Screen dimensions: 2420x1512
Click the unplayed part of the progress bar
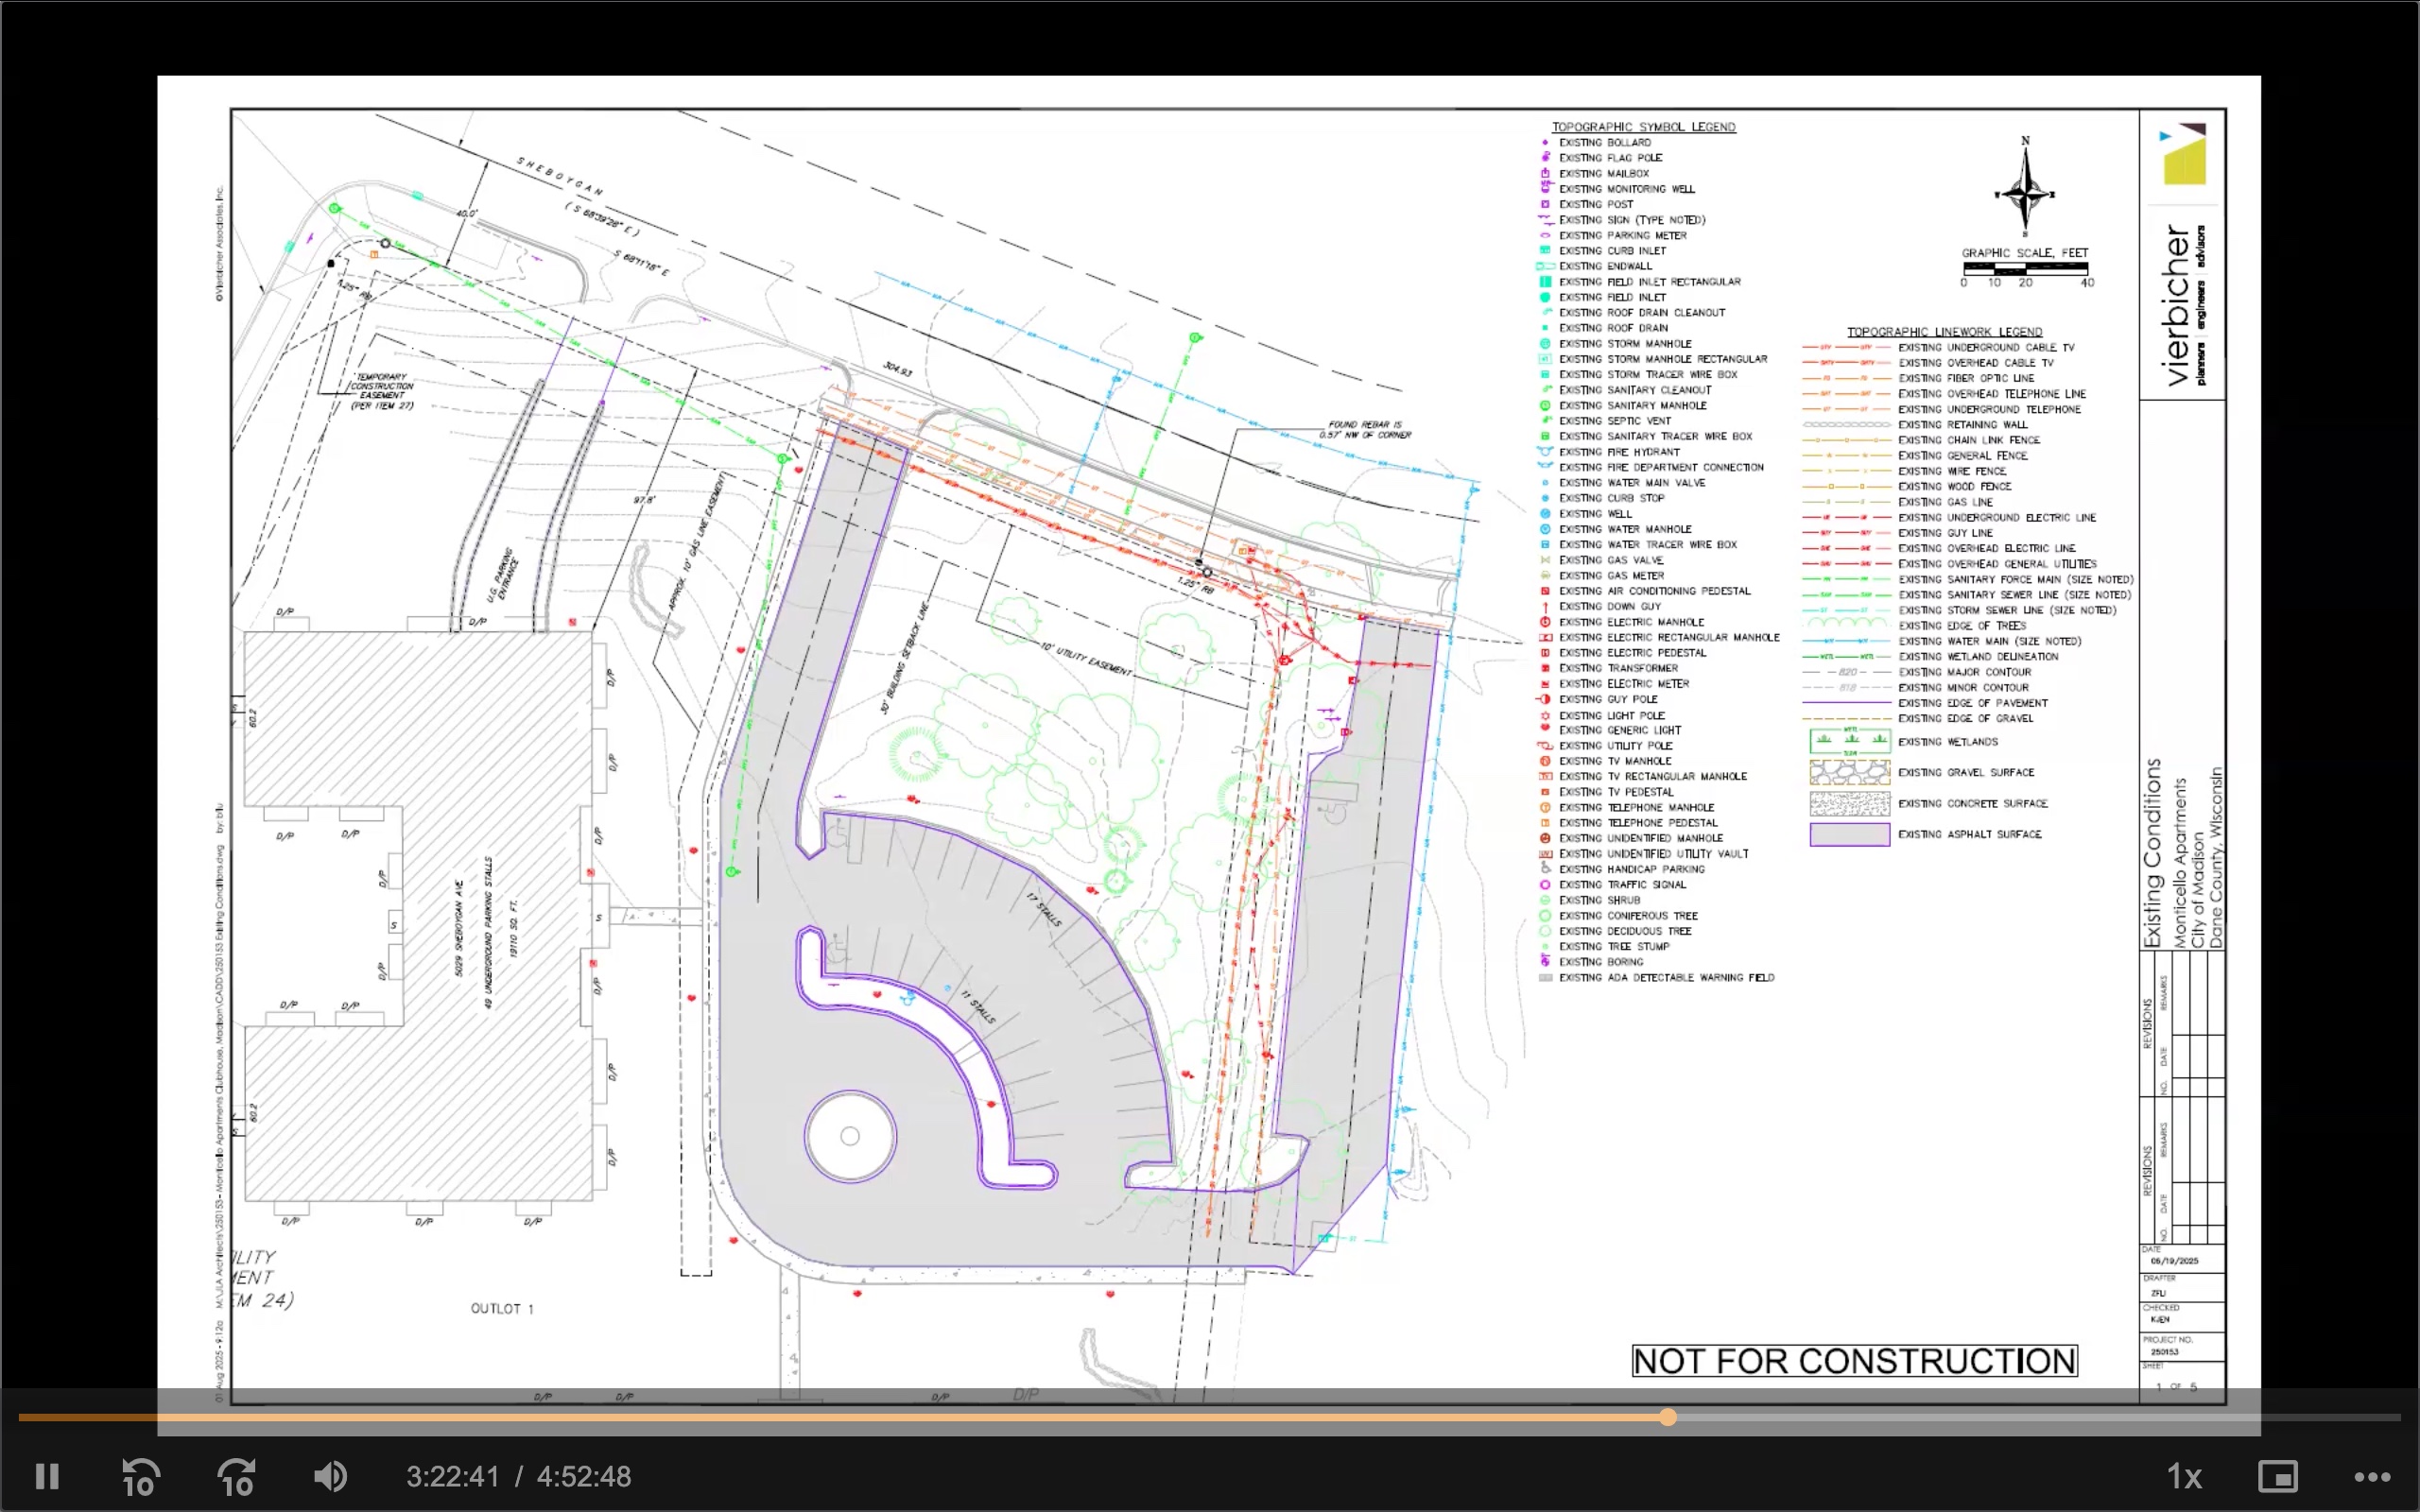2030,1417
